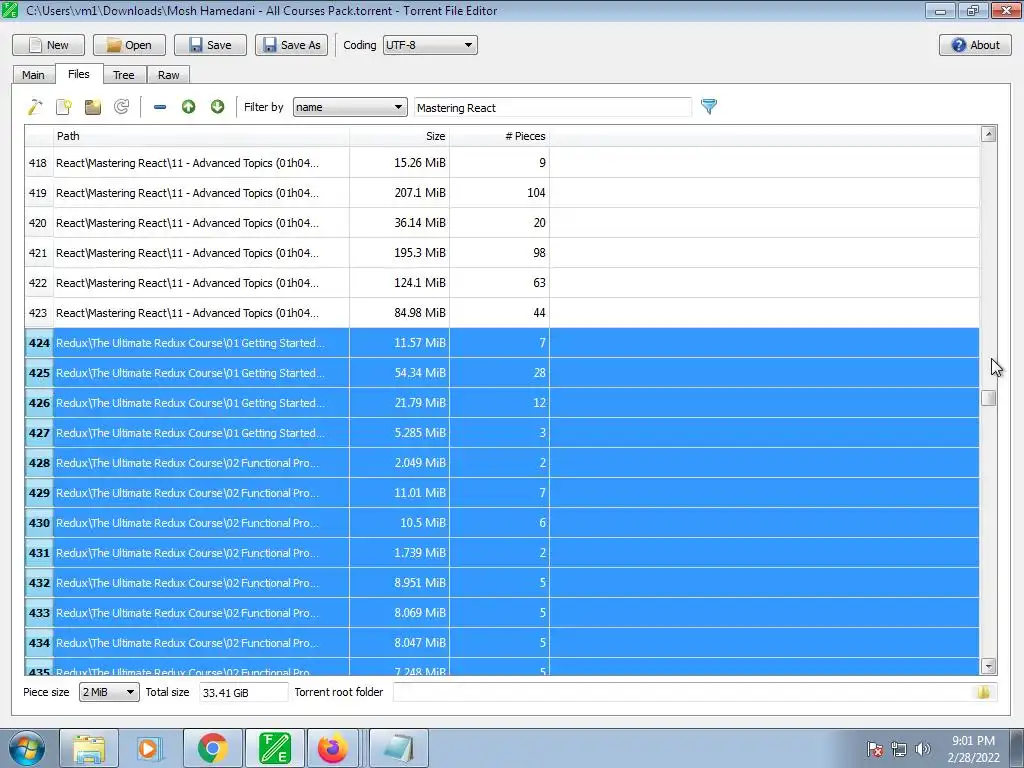Move selected files up with green arrow

189,106
